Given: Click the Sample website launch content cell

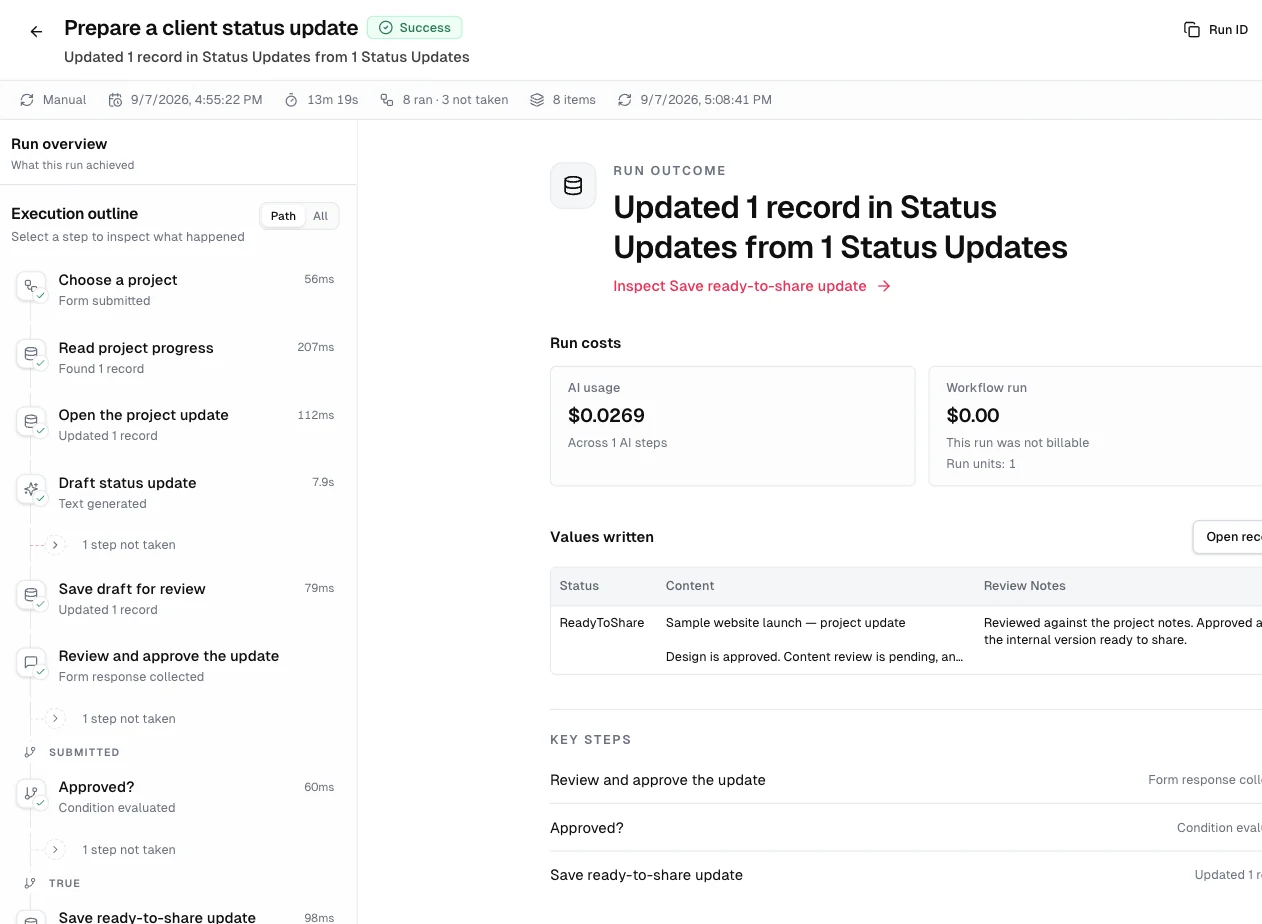Looking at the screenshot, I should pyautogui.click(x=814, y=640).
